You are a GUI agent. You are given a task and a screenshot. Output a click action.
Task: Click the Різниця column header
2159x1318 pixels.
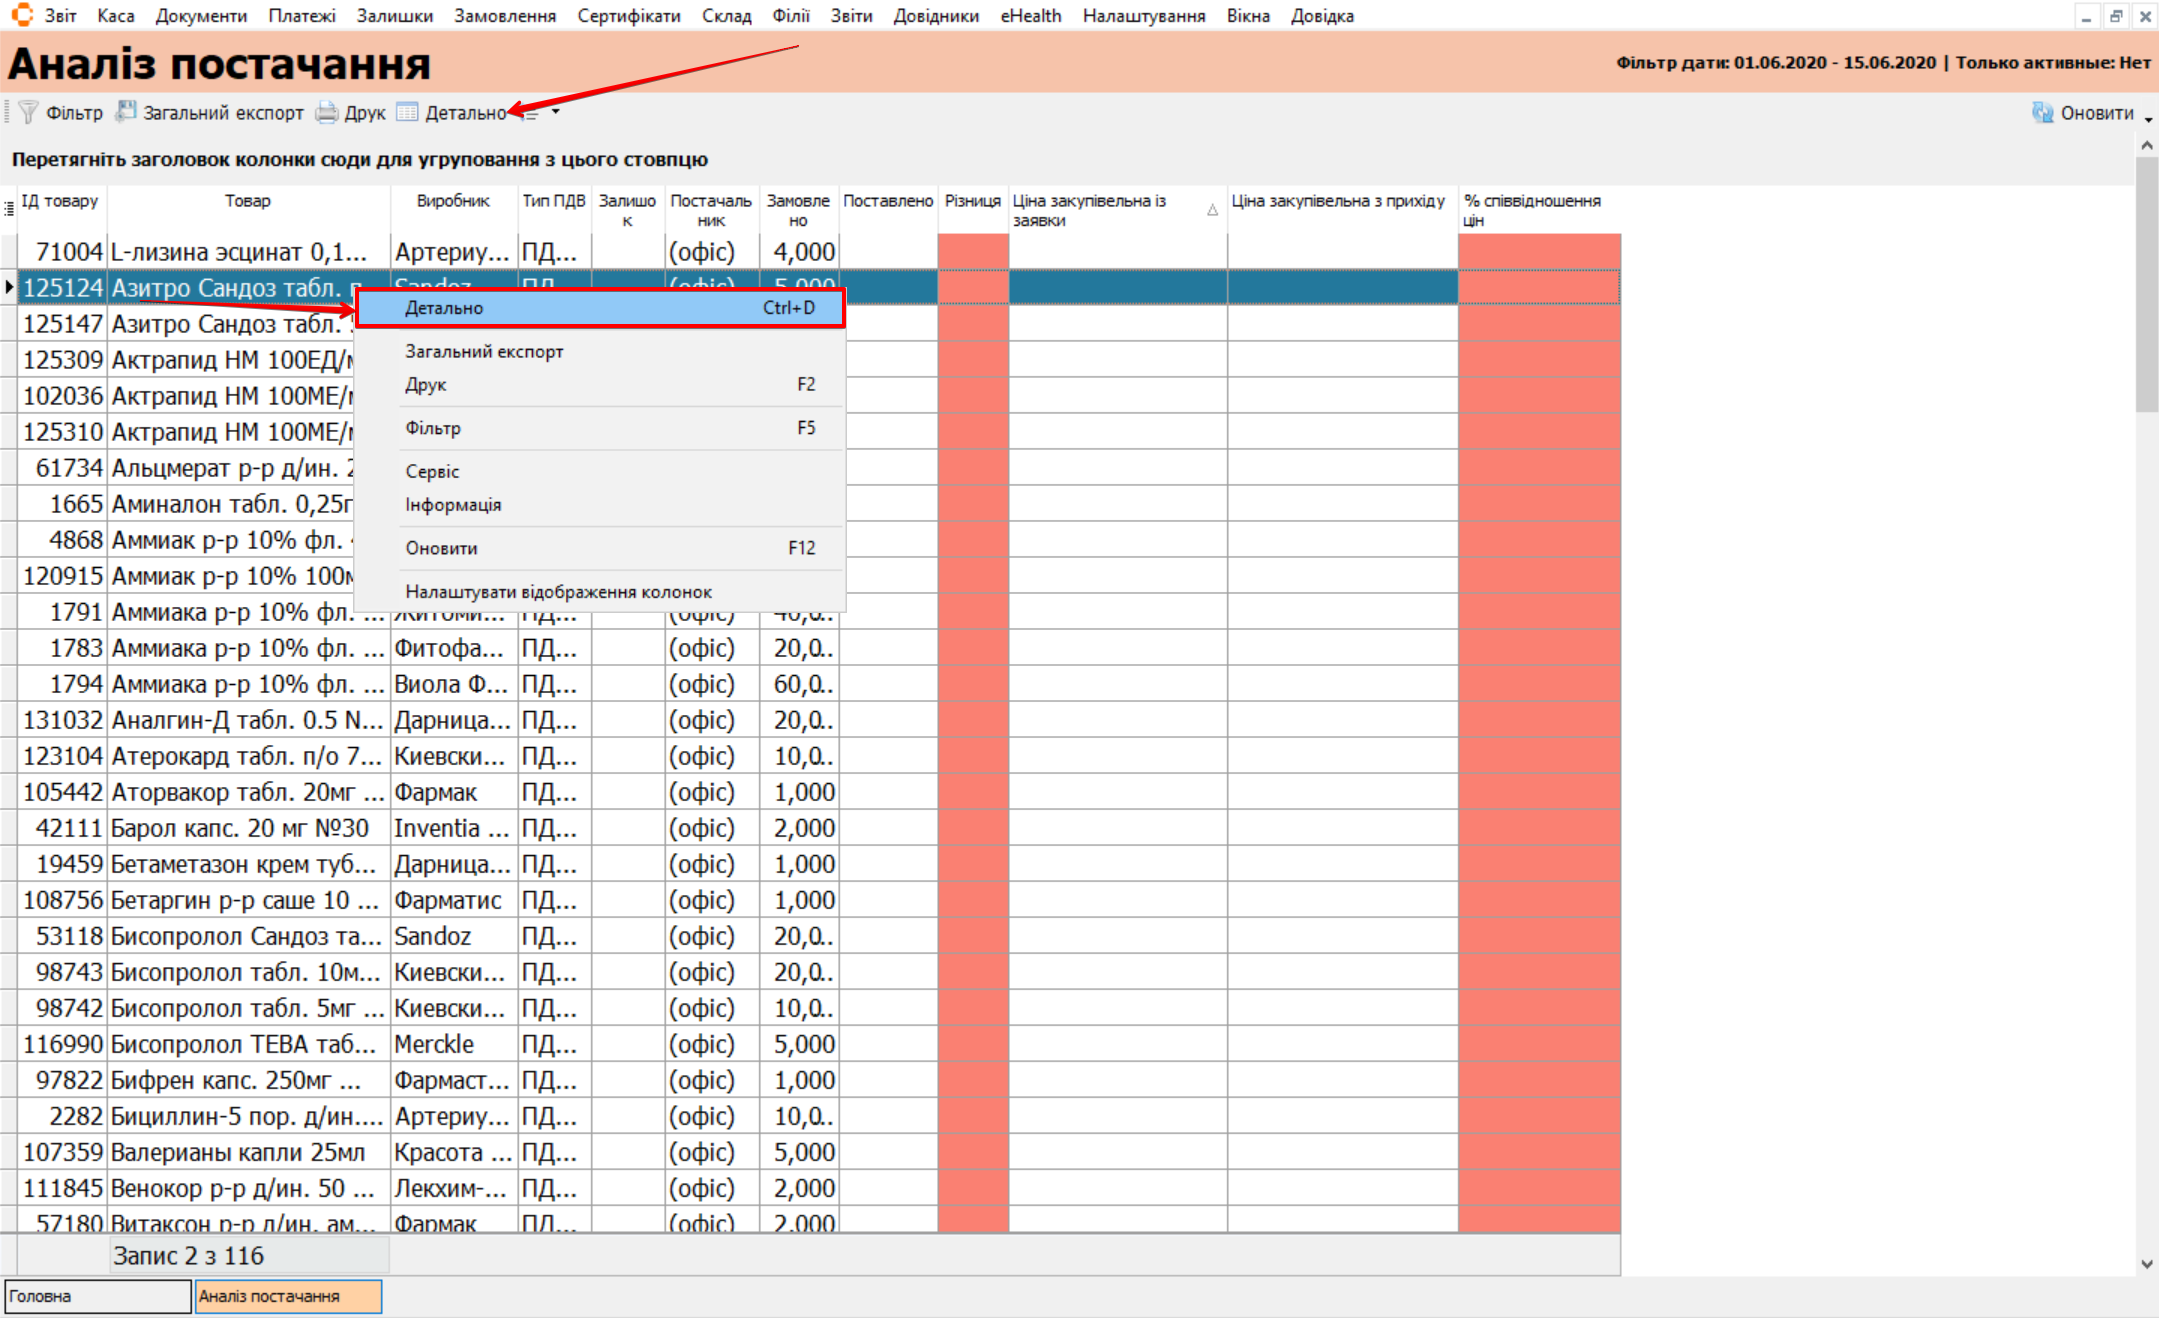click(x=972, y=201)
